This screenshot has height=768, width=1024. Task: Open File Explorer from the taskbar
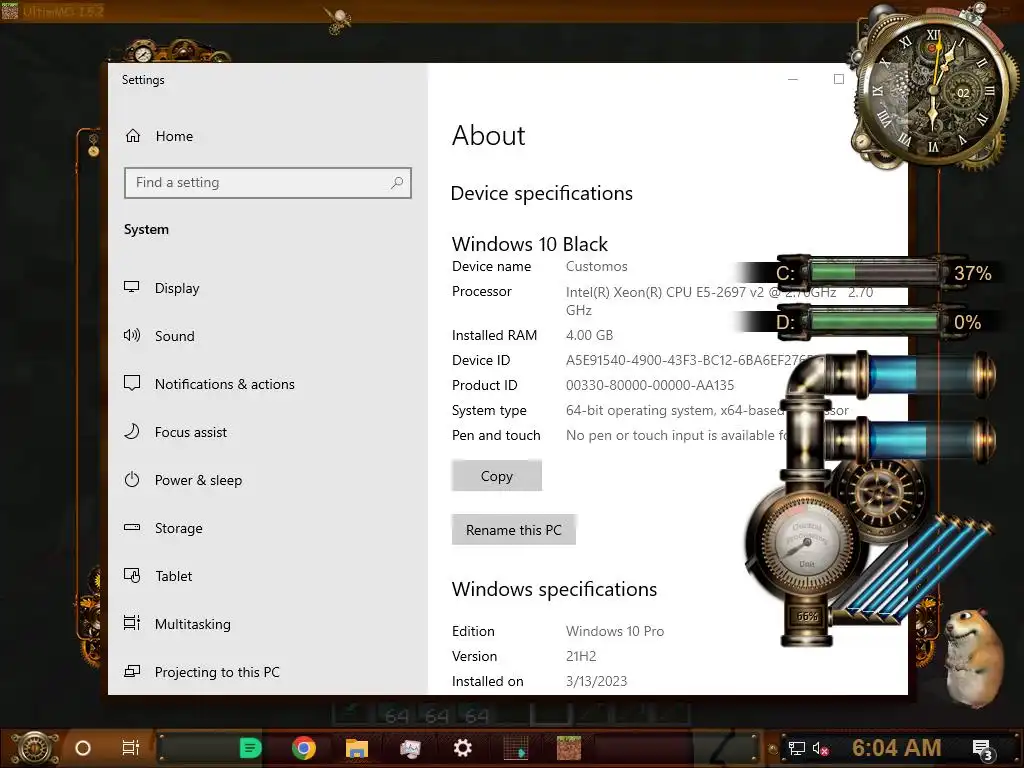pos(357,748)
